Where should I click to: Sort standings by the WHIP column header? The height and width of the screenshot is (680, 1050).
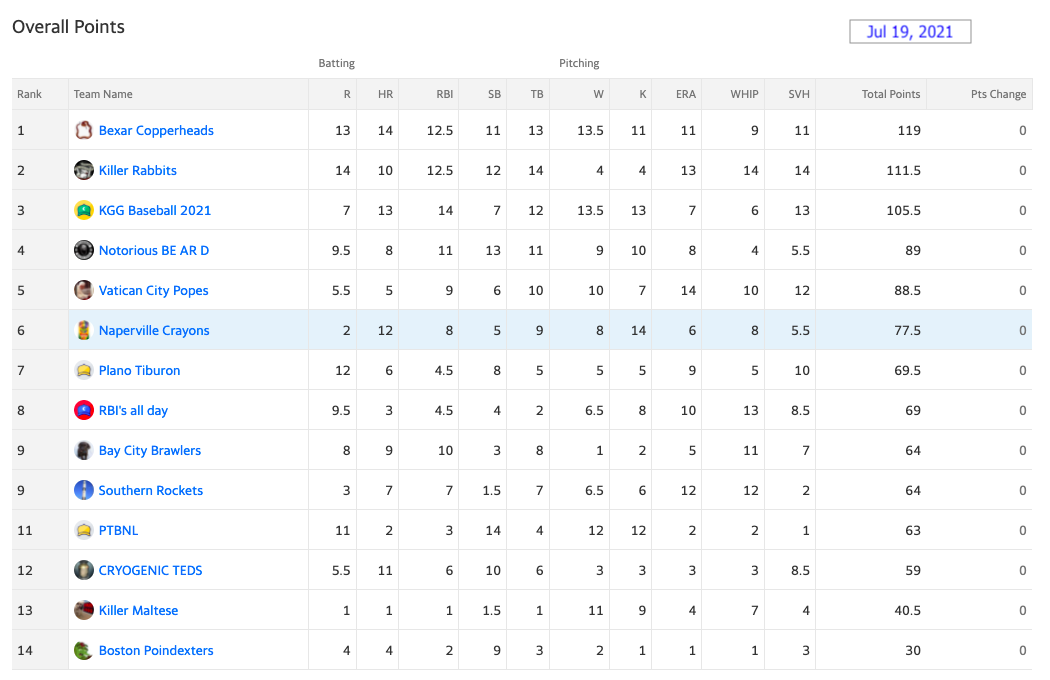click(744, 94)
